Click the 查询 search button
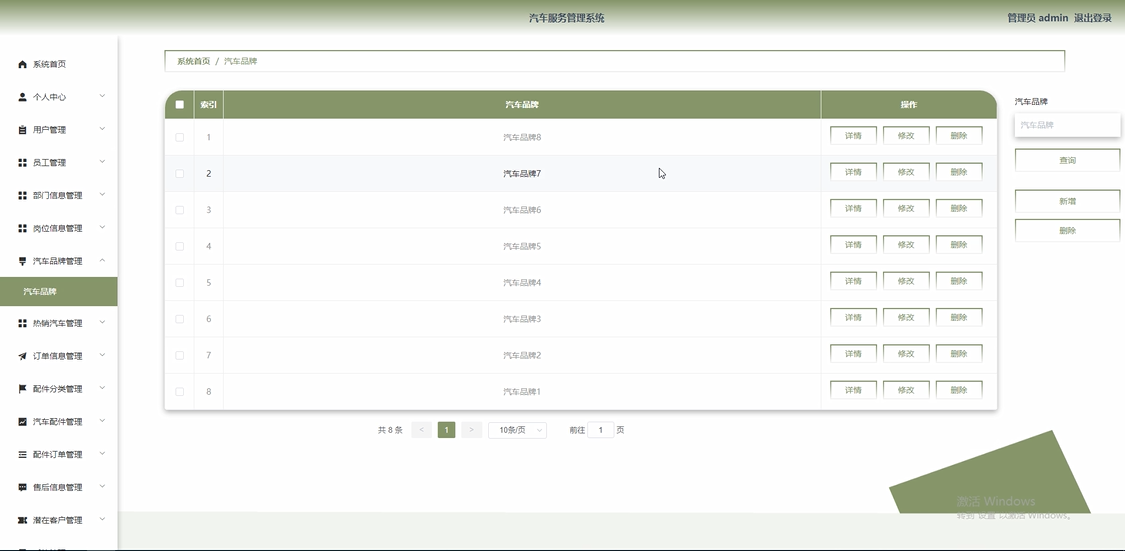1125x551 pixels. (1068, 160)
